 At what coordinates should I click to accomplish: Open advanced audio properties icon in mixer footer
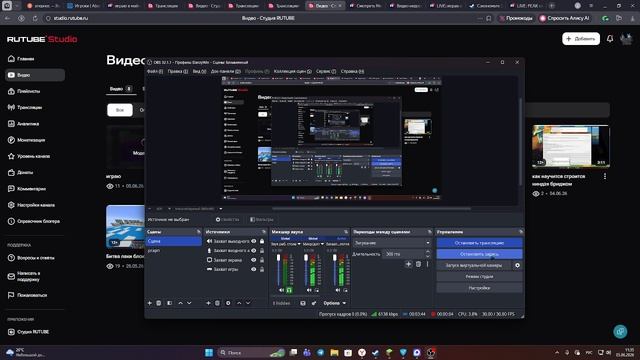click(x=313, y=303)
